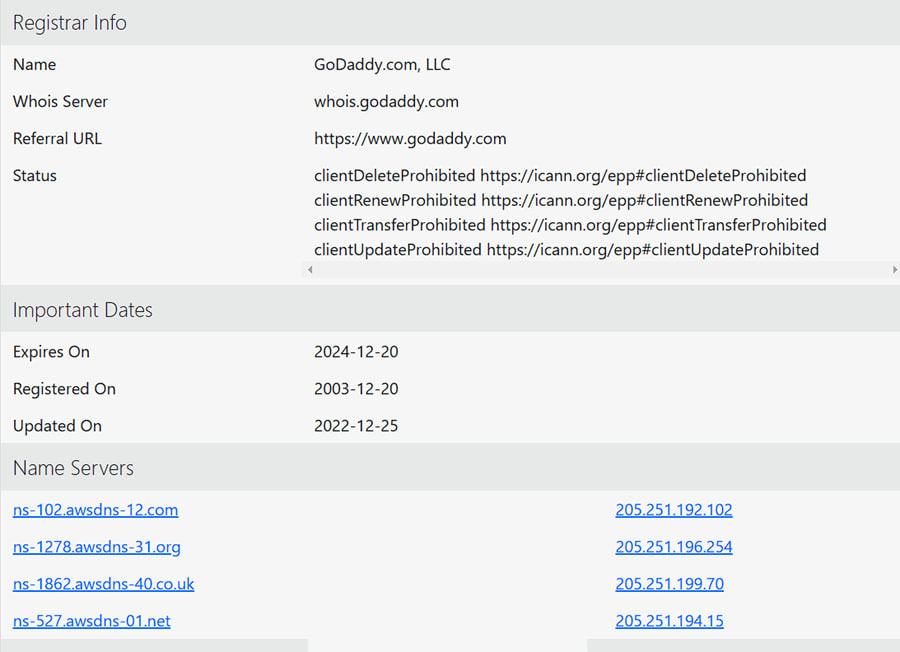The image size is (900, 652).
Task: Click the expiry date 2024-12-20
Action: (356, 352)
